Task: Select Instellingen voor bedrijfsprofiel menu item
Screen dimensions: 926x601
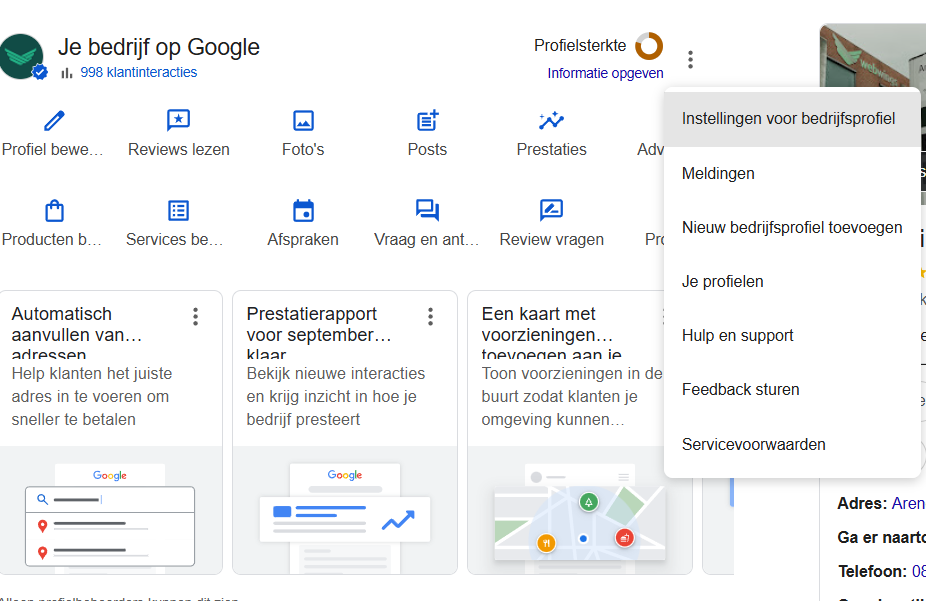Action: pos(788,119)
